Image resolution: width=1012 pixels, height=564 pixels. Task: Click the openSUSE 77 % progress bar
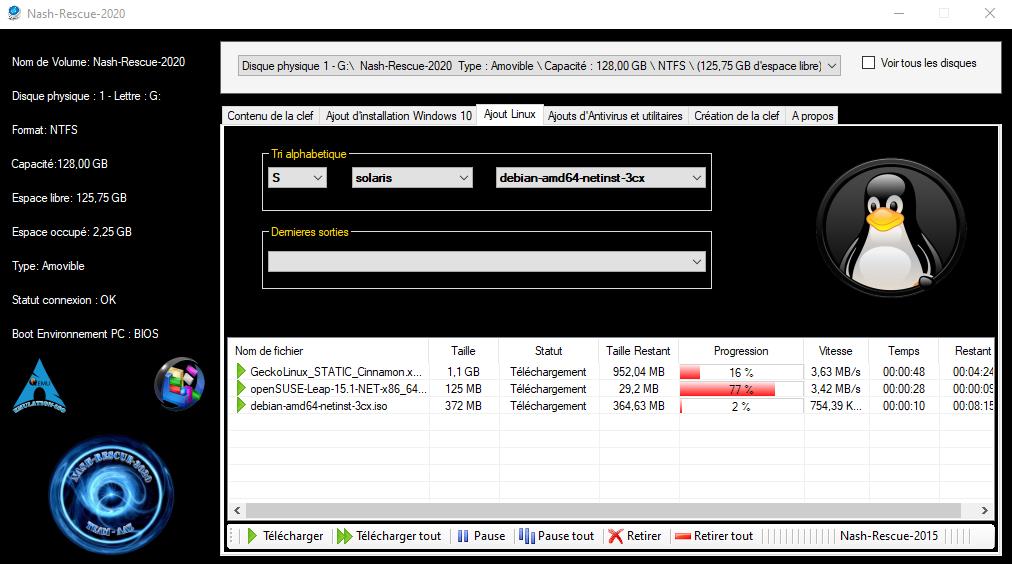(741, 389)
